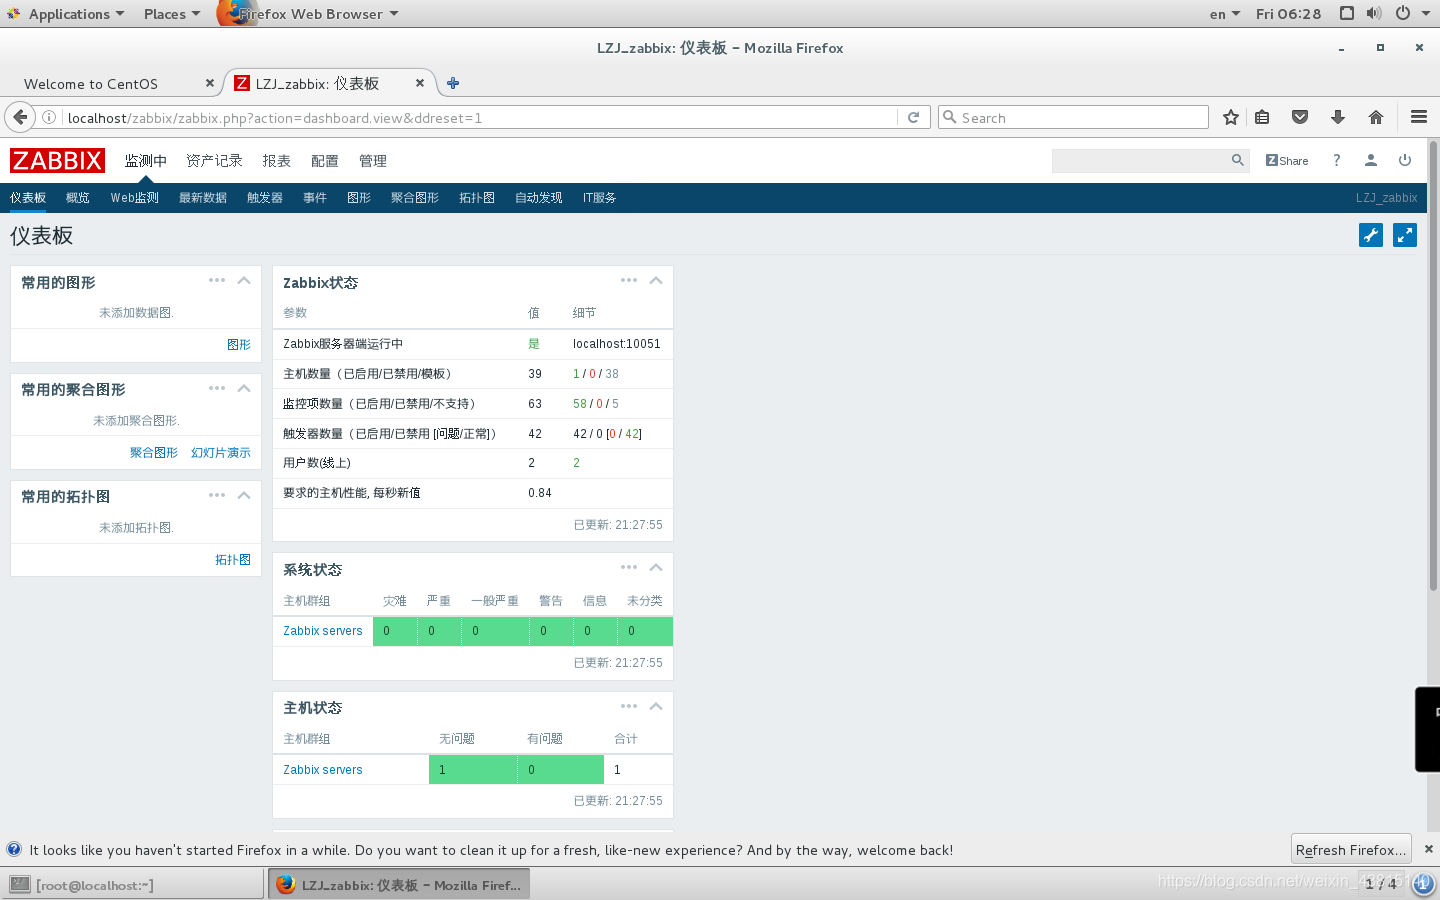This screenshot has width=1440, height=900.
Task: Open new tab with plus icon
Action: click(x=453, y=83)
